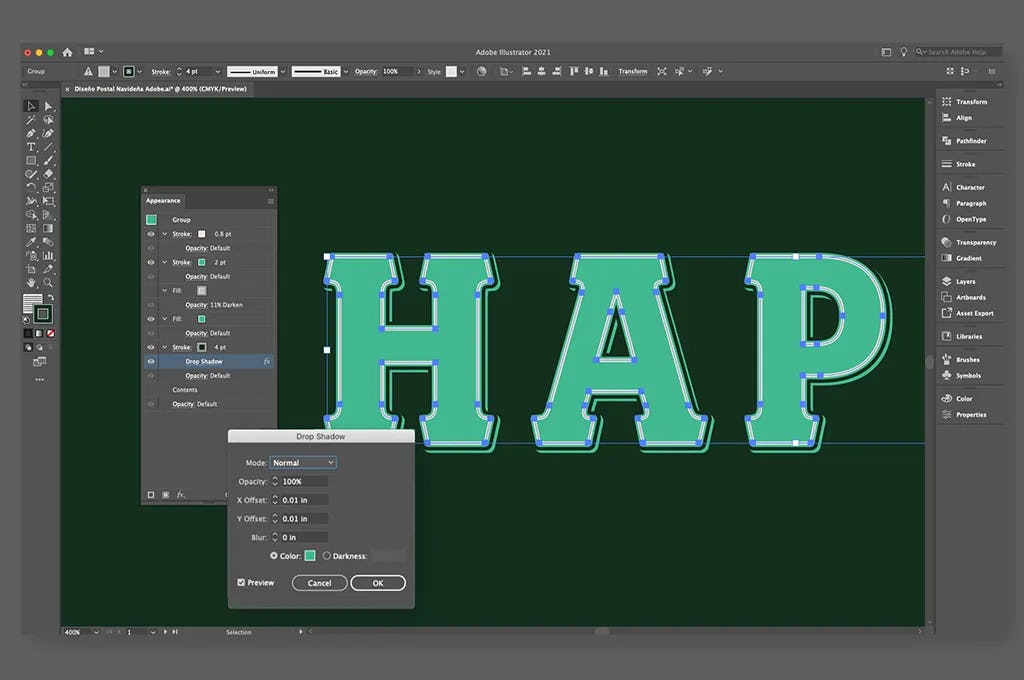Open the Libraries panel
1024x680 pixels.
[x=963, y=337]
